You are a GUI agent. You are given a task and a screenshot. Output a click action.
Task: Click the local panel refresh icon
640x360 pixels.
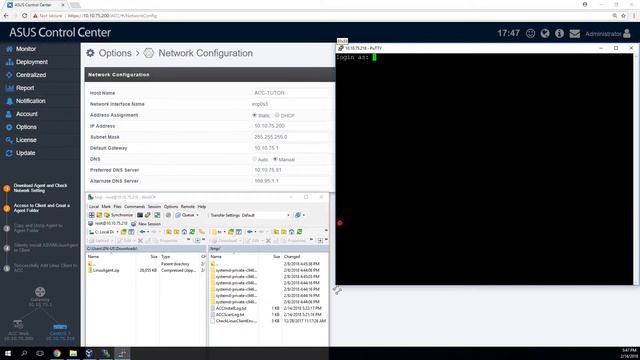(x=192, y=232)
